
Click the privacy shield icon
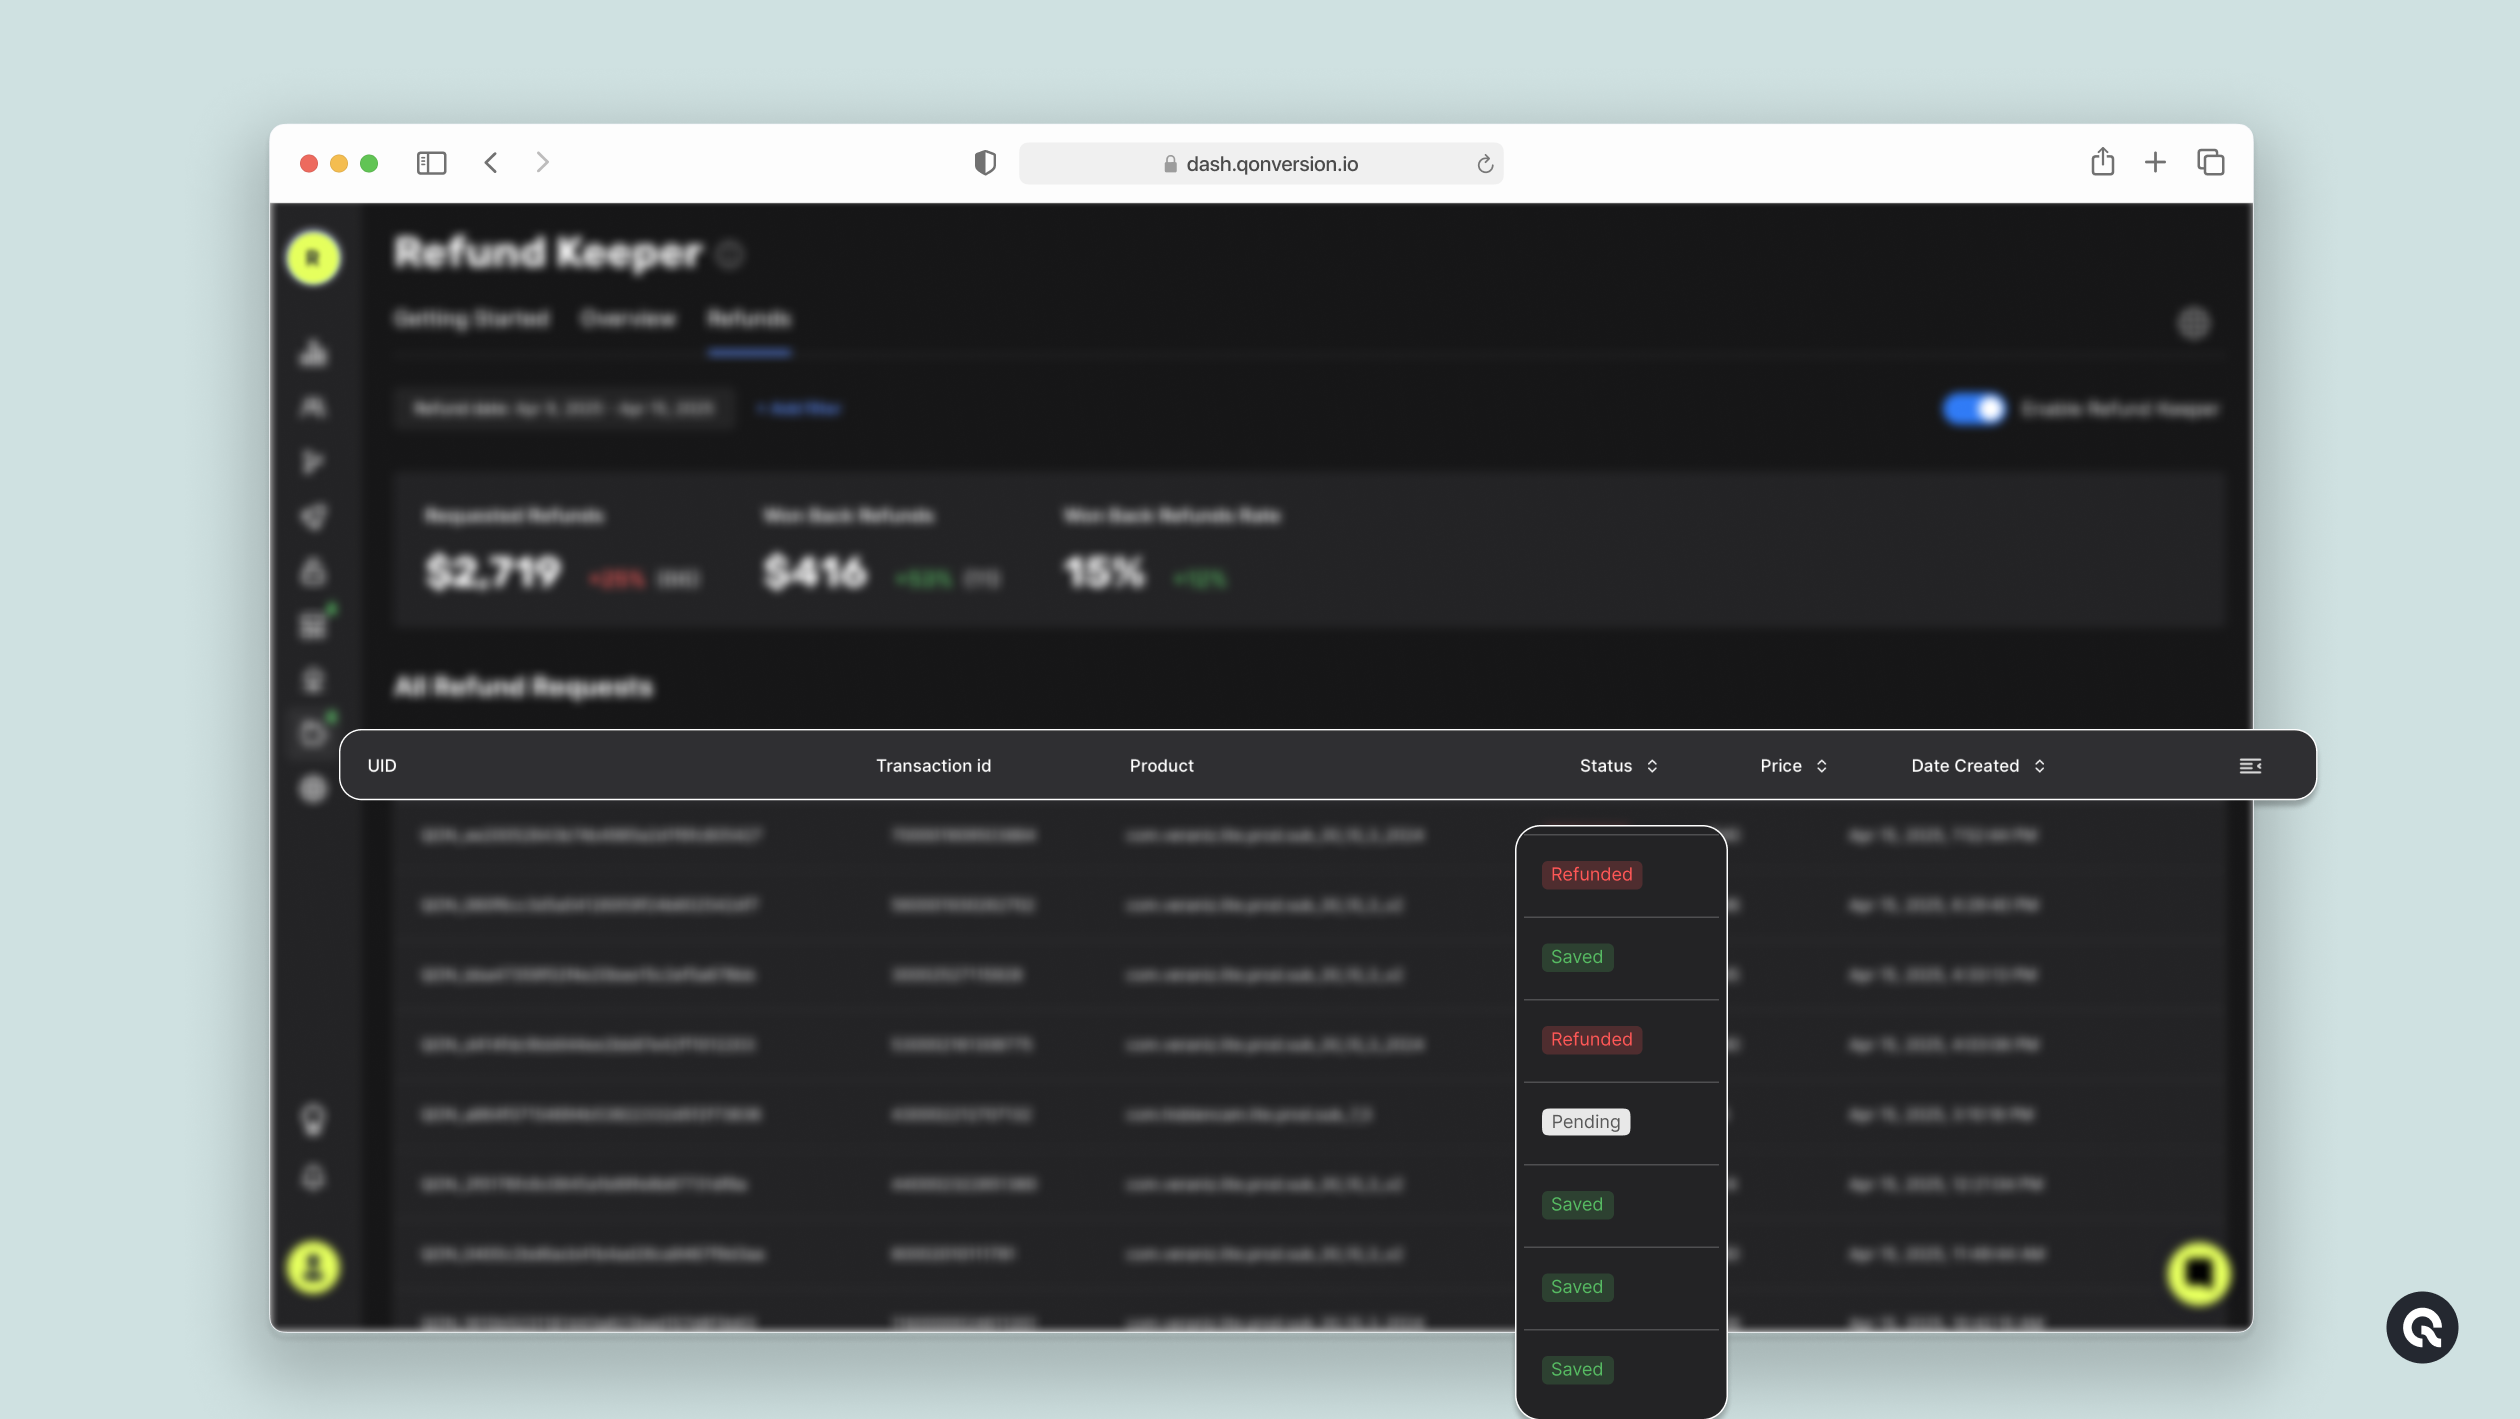click(985, 163)
